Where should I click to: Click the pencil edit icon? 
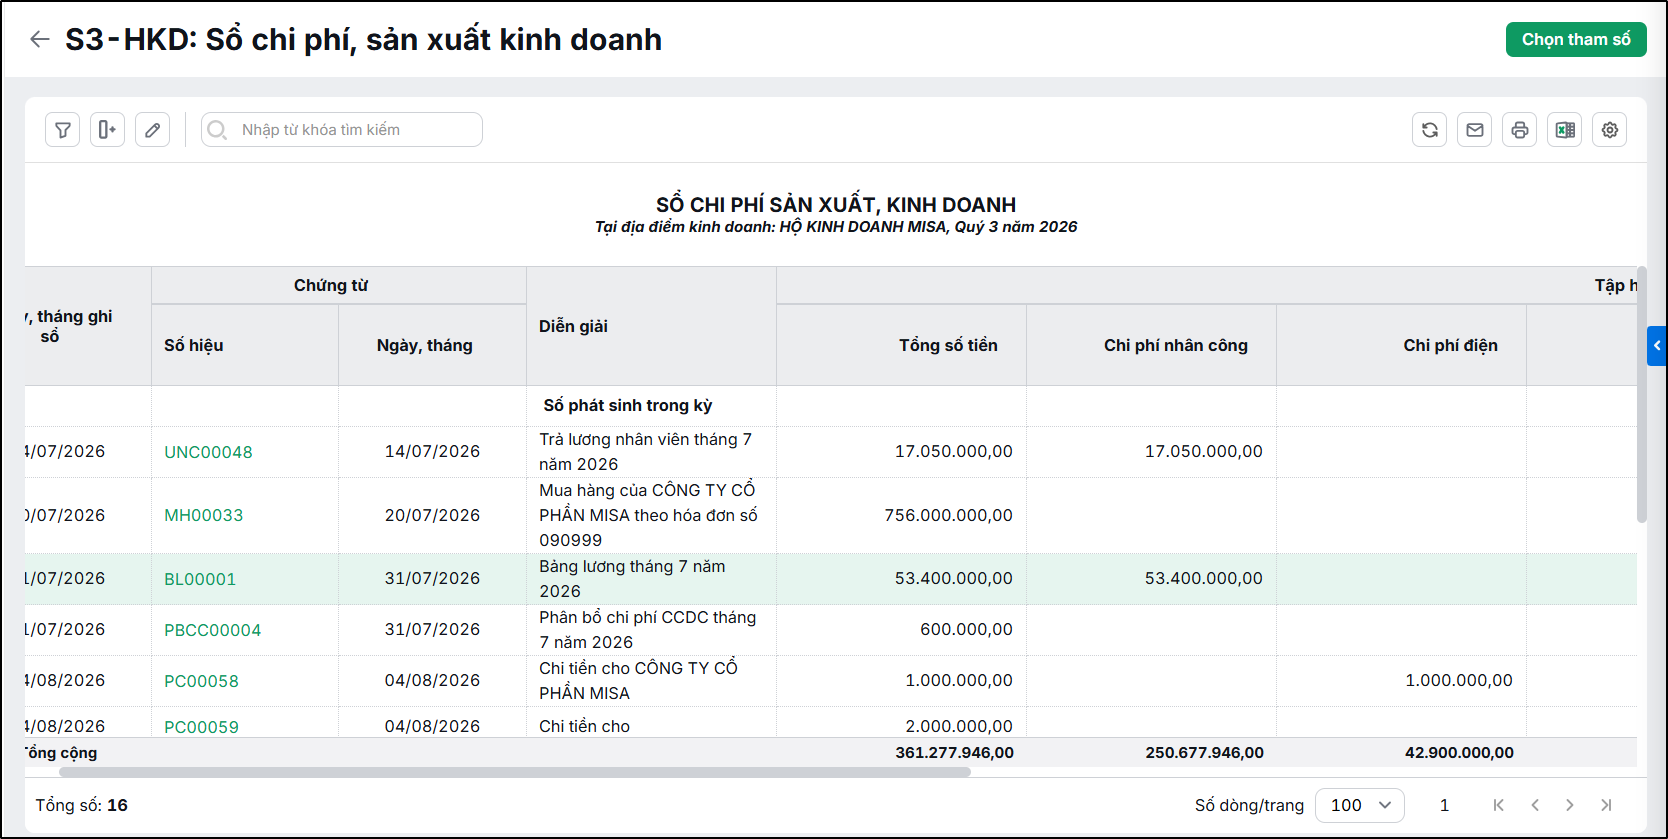click(x=152, y=130)
